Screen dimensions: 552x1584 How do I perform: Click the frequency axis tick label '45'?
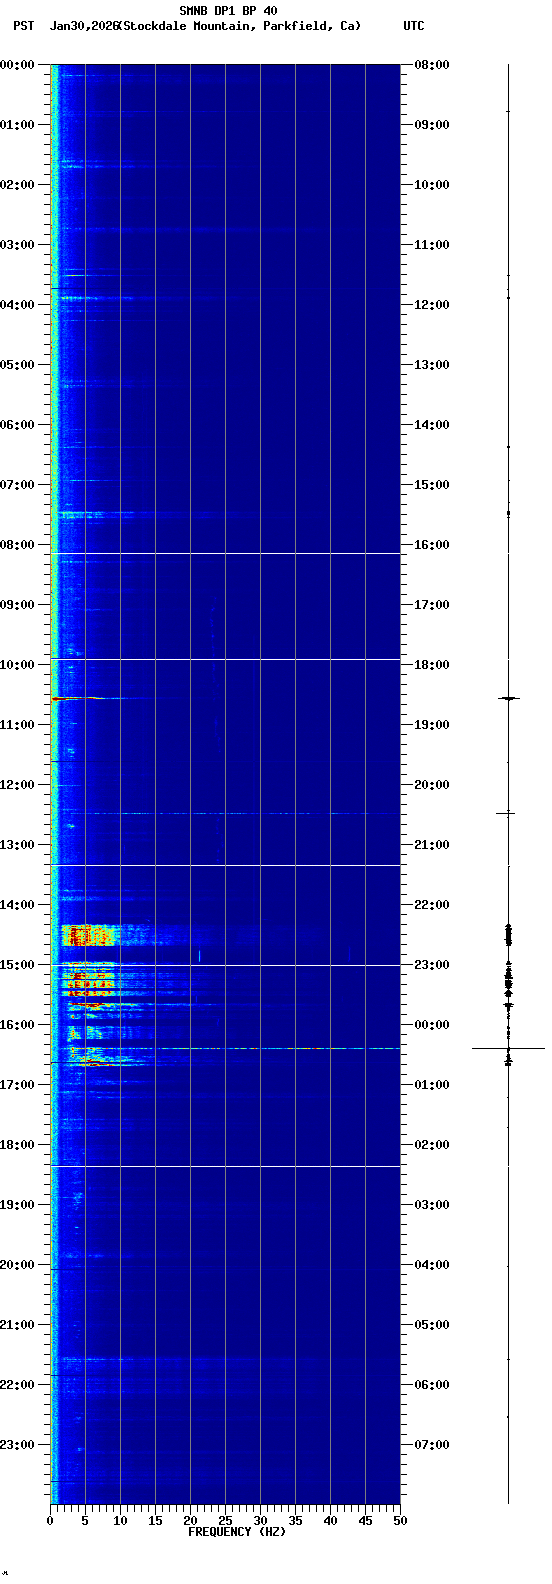(x=365, y=1521)
